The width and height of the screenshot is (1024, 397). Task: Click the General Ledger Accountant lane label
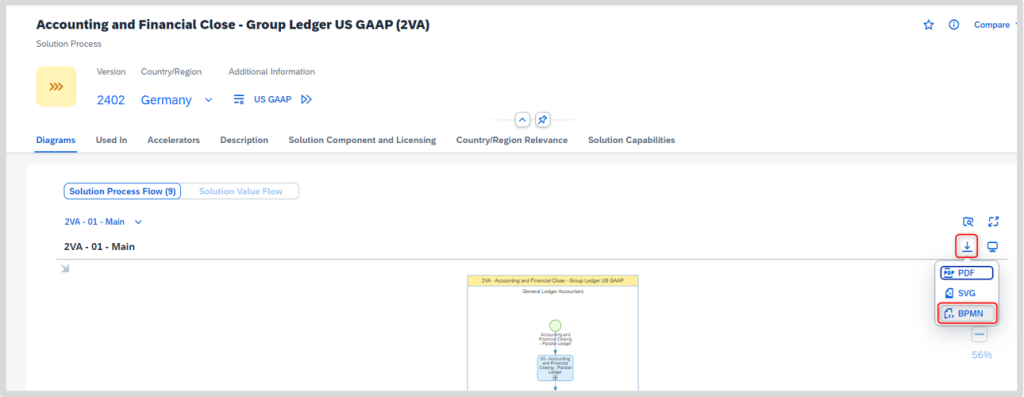coord(552,292)
